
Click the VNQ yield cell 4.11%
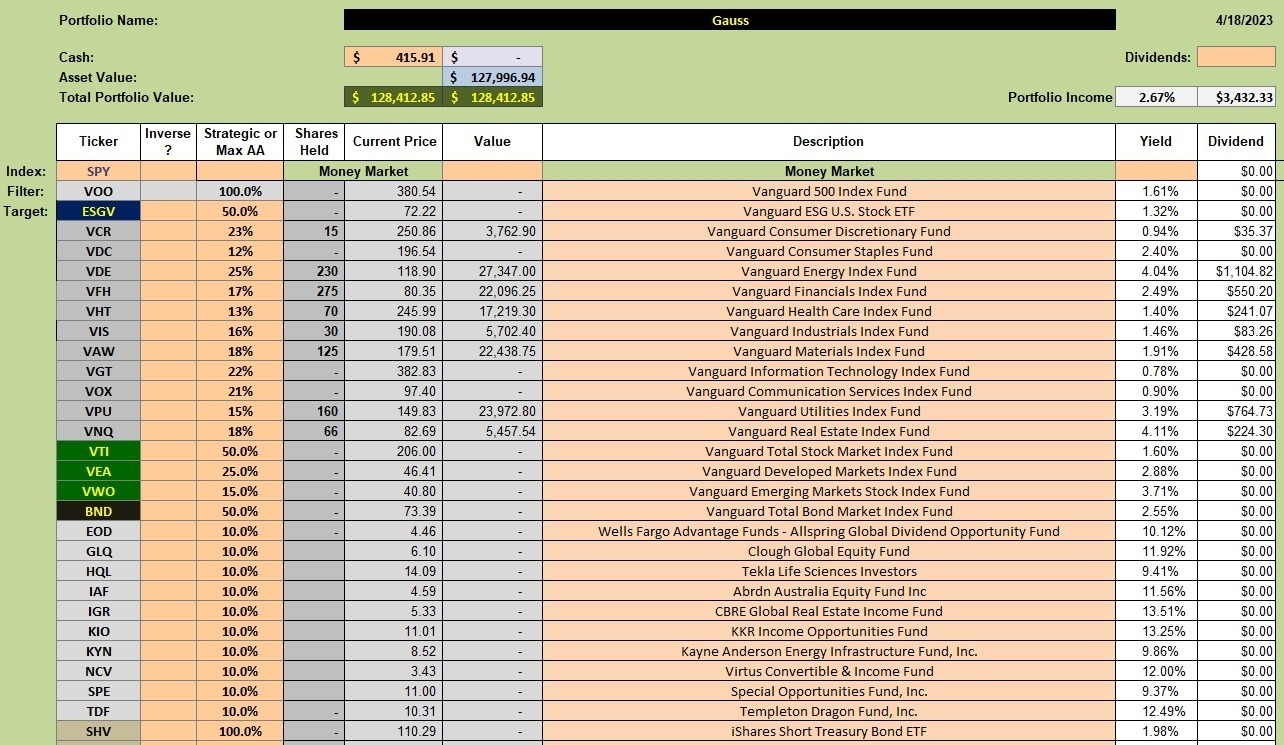point(1155,431)
